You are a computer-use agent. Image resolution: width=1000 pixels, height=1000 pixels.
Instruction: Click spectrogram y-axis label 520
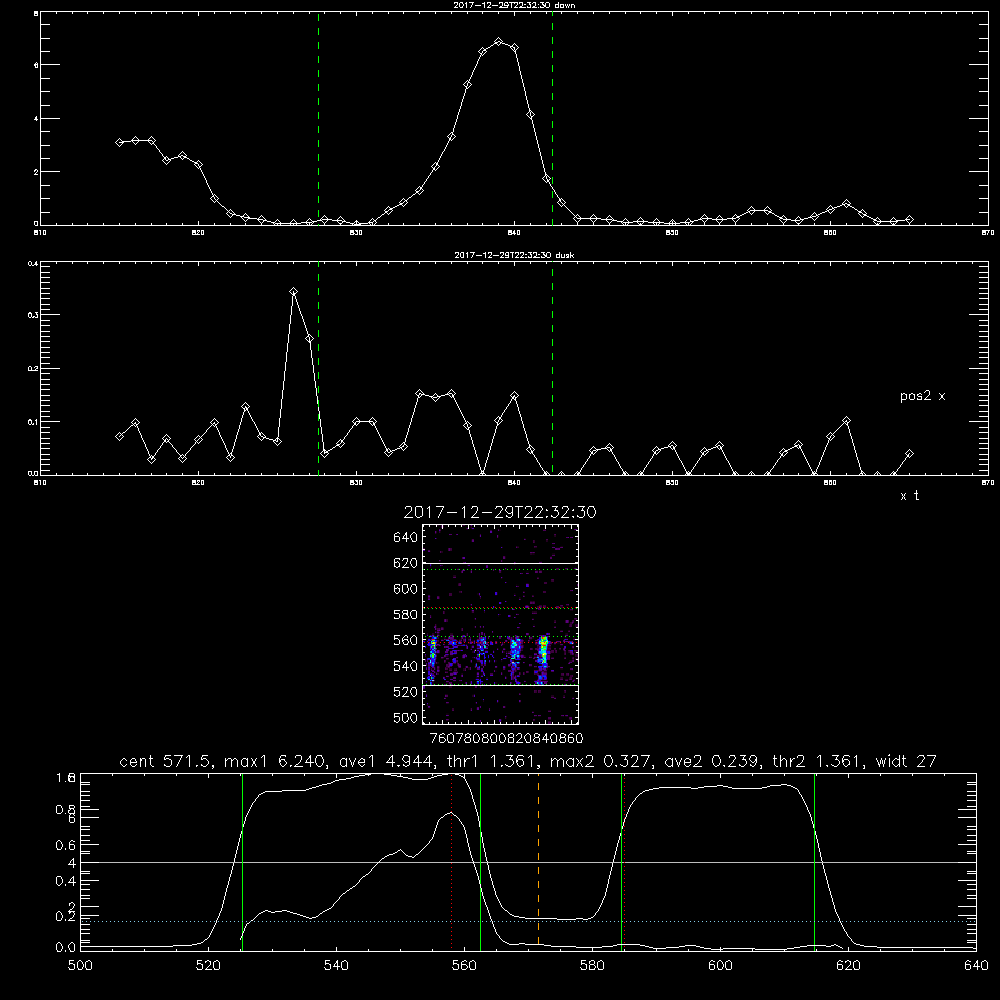(406, 692)
